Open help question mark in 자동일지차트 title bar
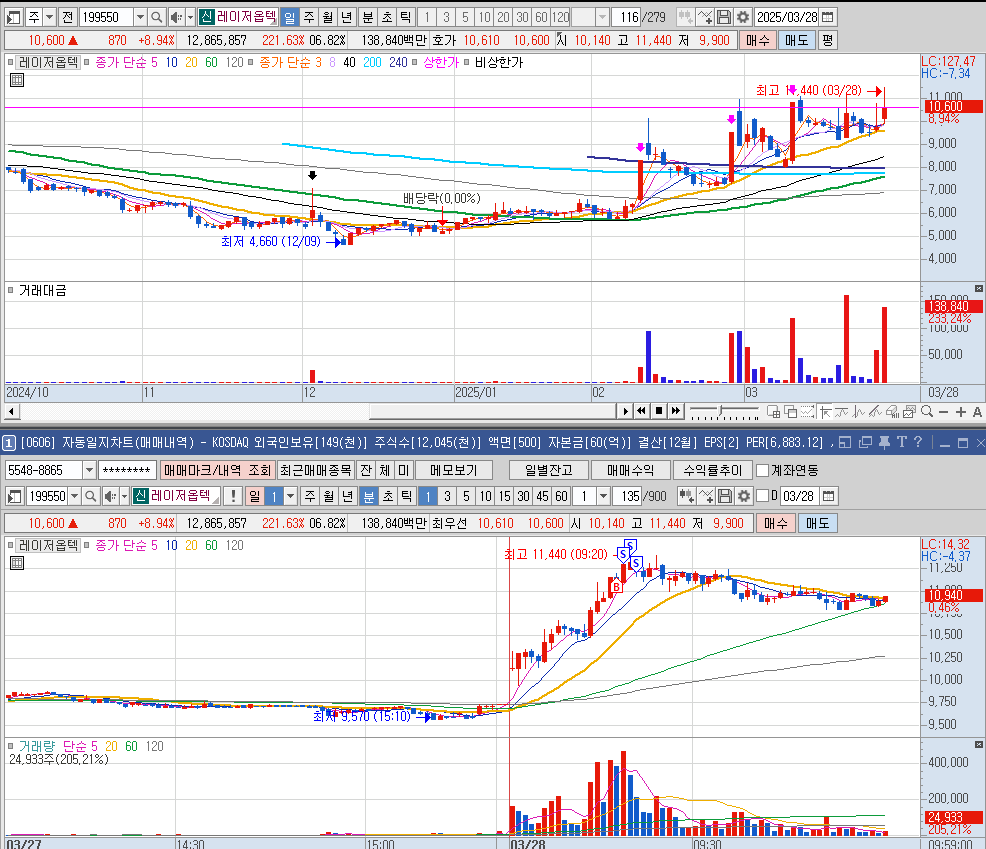986x849 pixels. point(918,442)
